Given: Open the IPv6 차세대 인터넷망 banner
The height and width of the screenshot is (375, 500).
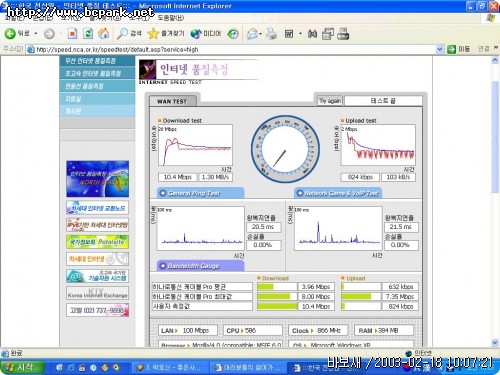Looking at the screenshot, I should (x=97, y=225).
